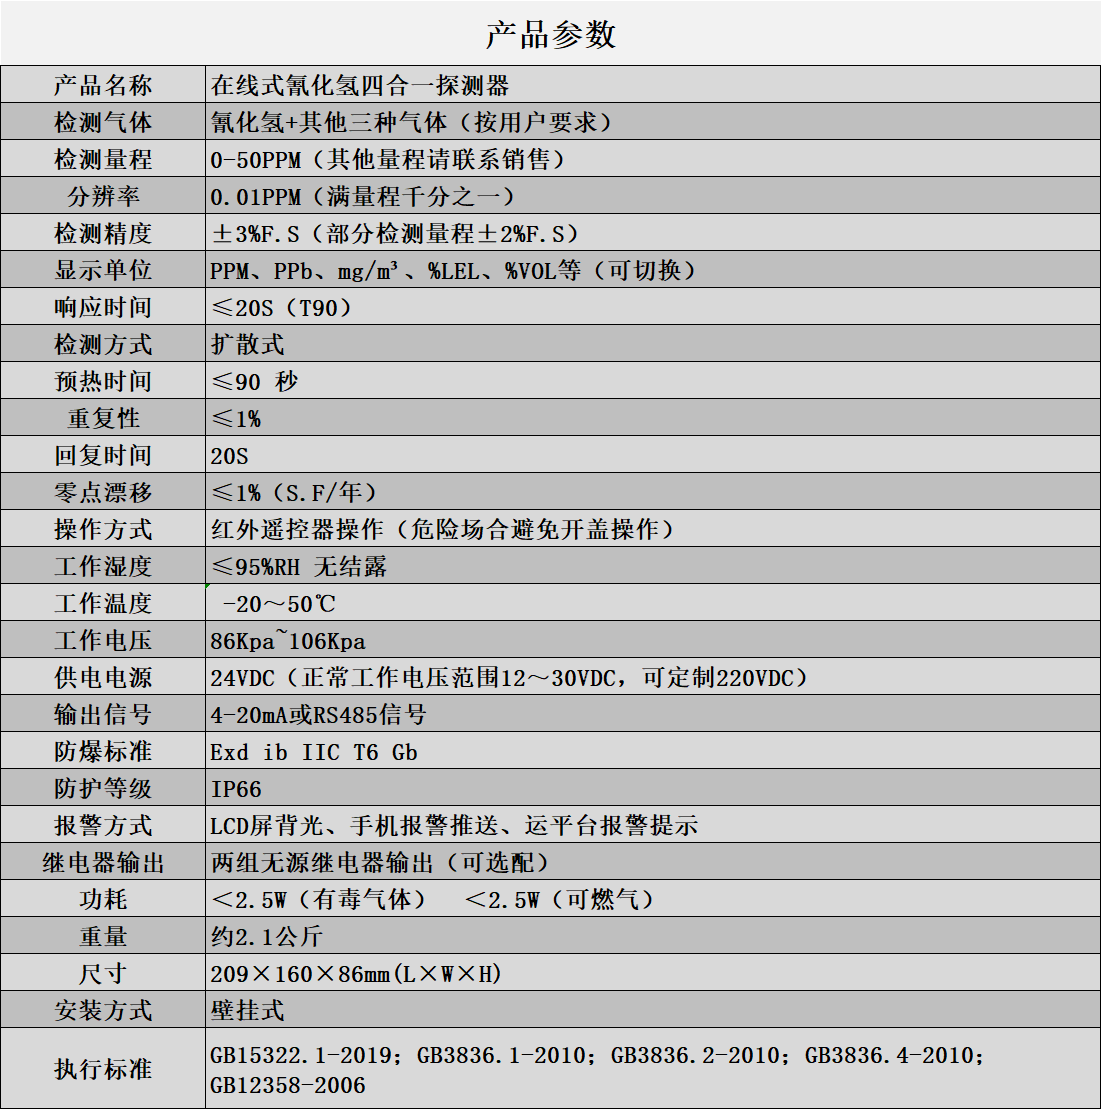
Task: Select the 显示单位 label cell
Action: pos(103,269)
